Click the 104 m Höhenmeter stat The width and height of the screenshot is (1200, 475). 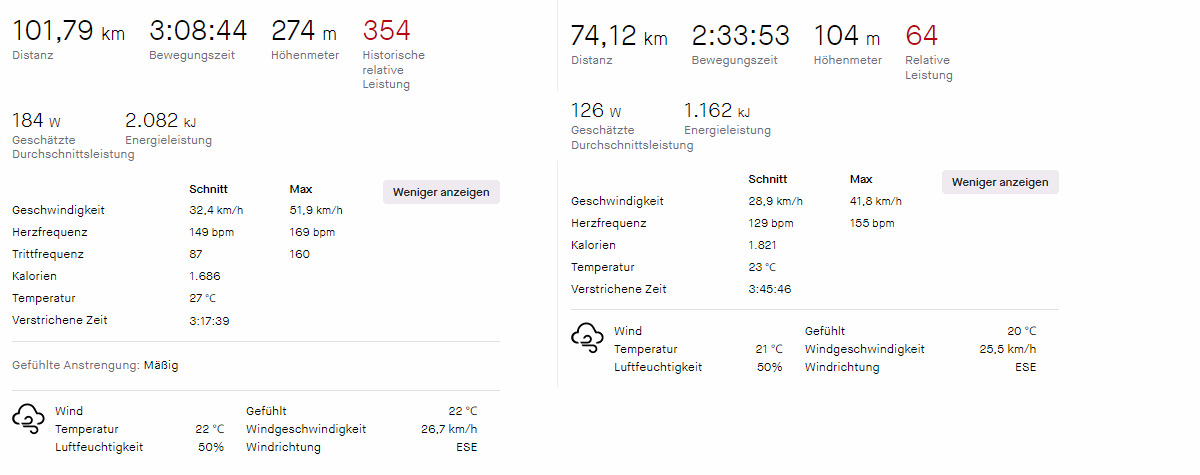click(x=847, y=36)
